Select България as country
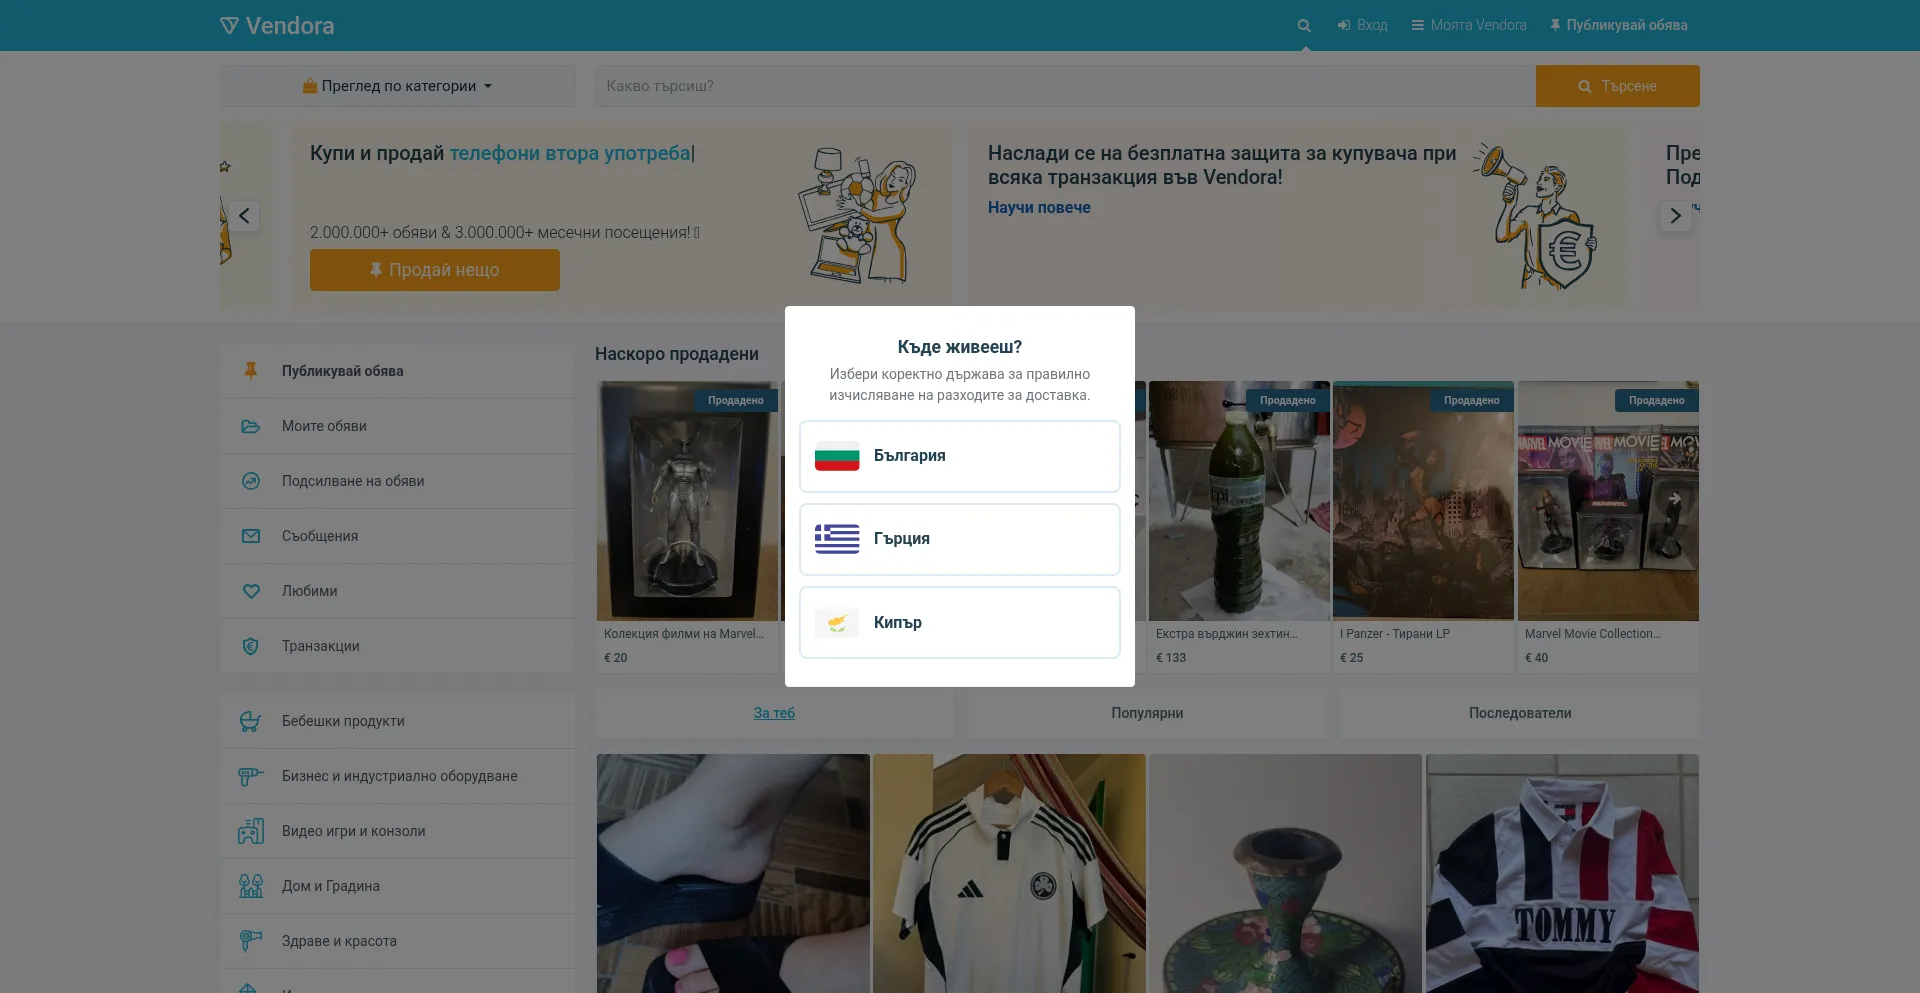The width and height of the screenshot is (1920, 993). (960, 456)
